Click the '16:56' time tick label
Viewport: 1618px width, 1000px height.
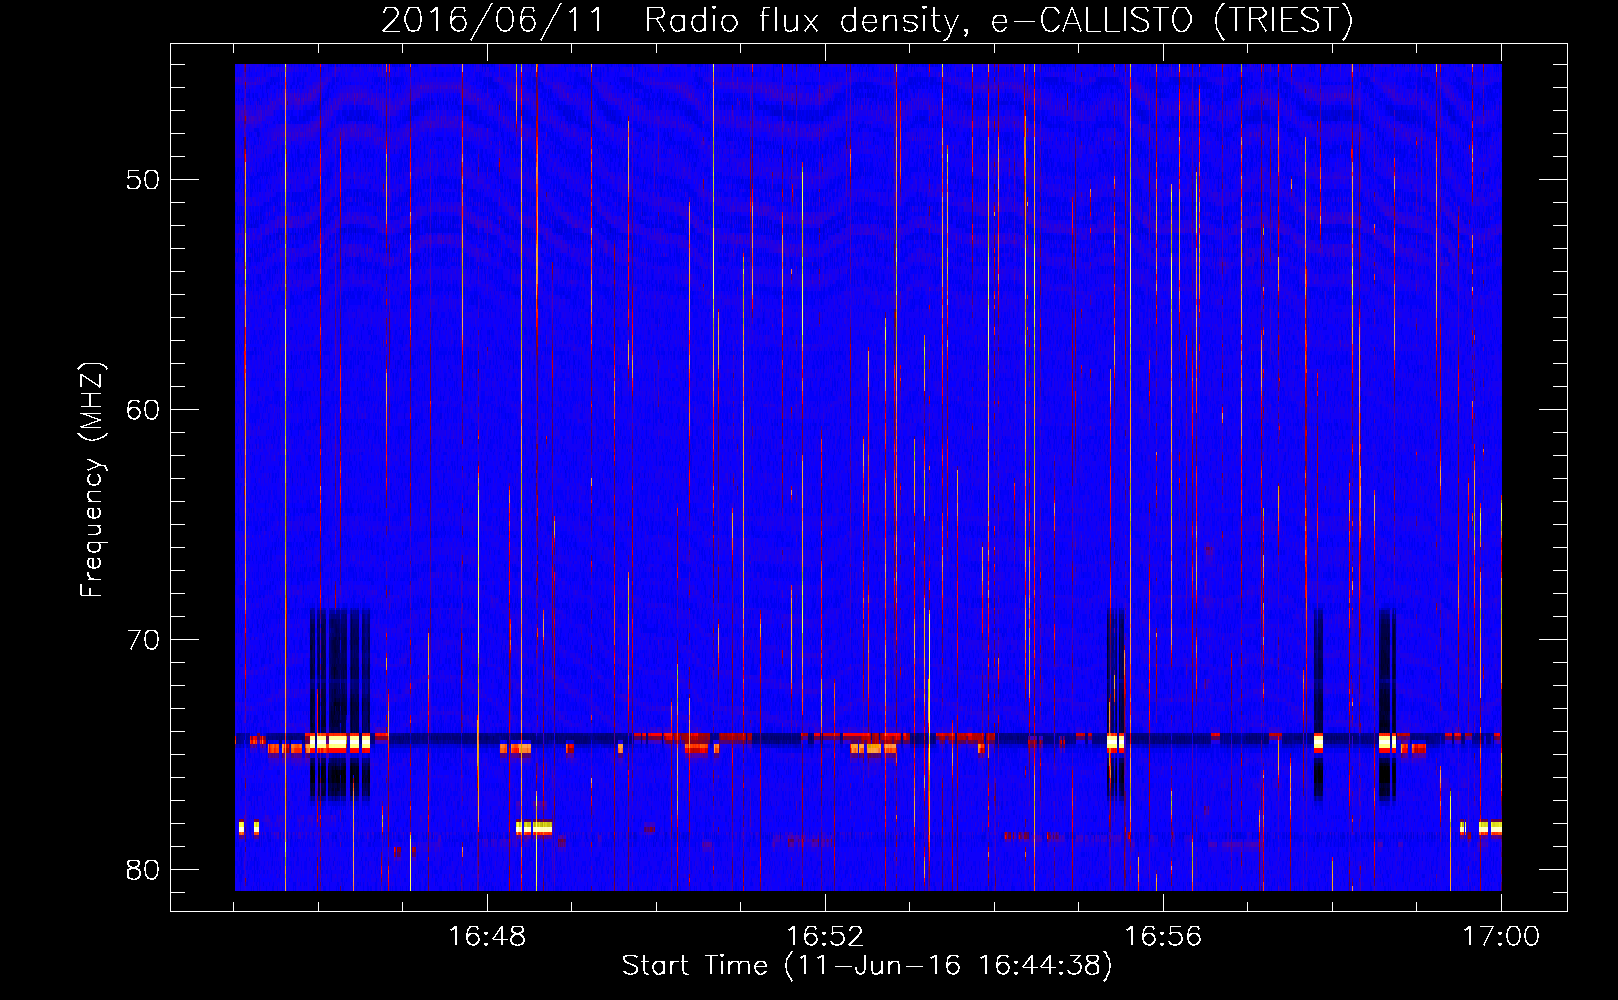(x=1163, y=937)
